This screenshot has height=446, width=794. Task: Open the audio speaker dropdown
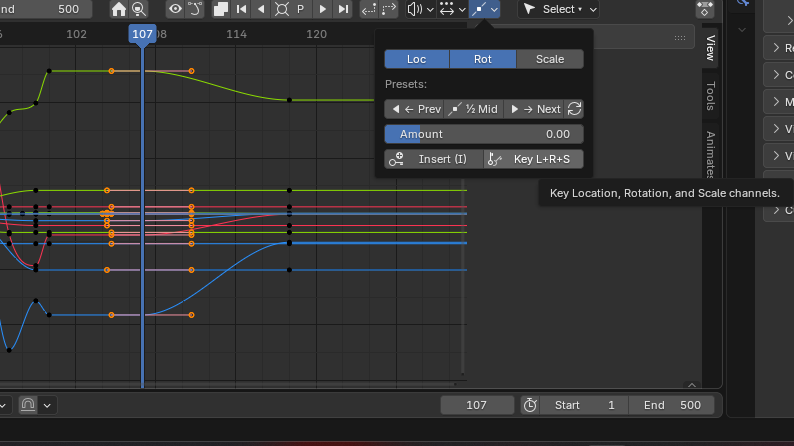[421, 9]
